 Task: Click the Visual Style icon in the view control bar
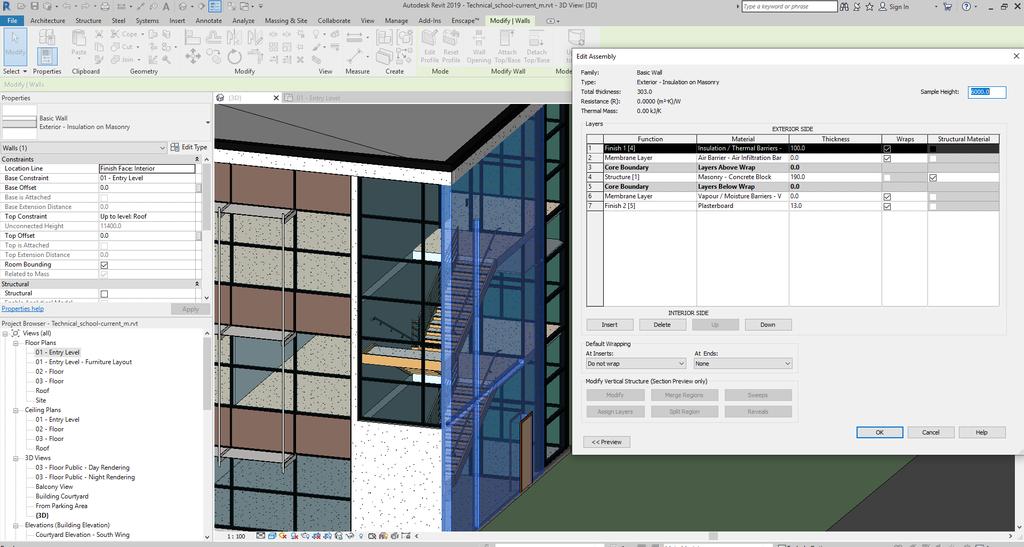point(273,536)
